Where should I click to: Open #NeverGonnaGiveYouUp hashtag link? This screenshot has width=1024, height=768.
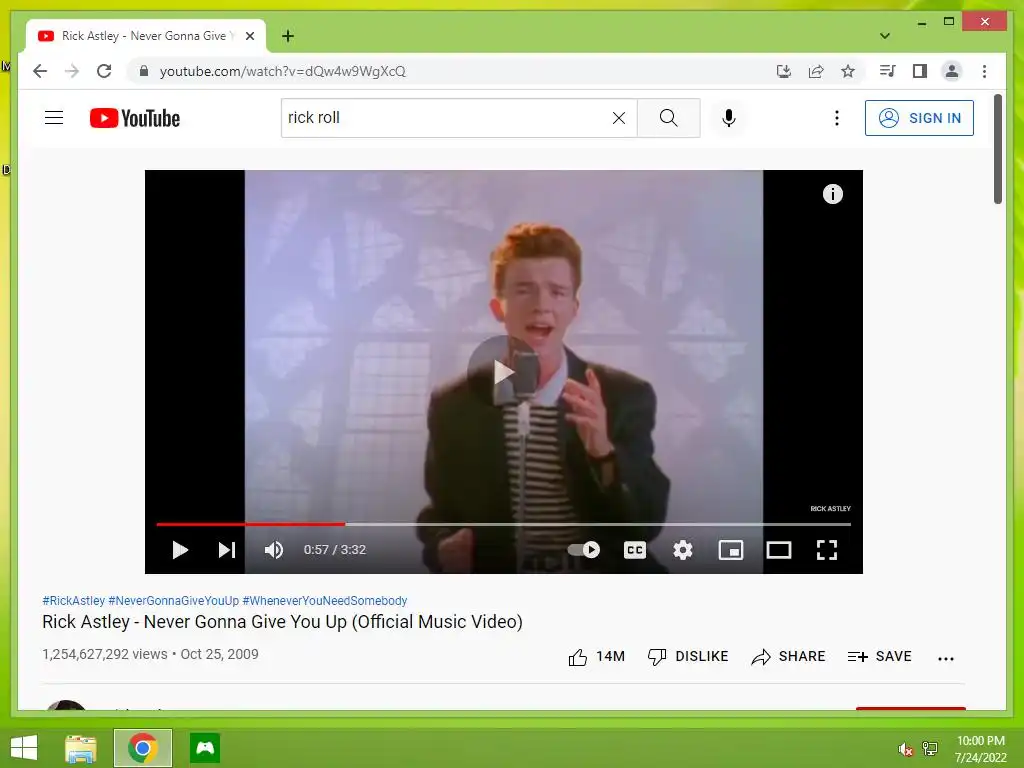click(x=174, y=600)
